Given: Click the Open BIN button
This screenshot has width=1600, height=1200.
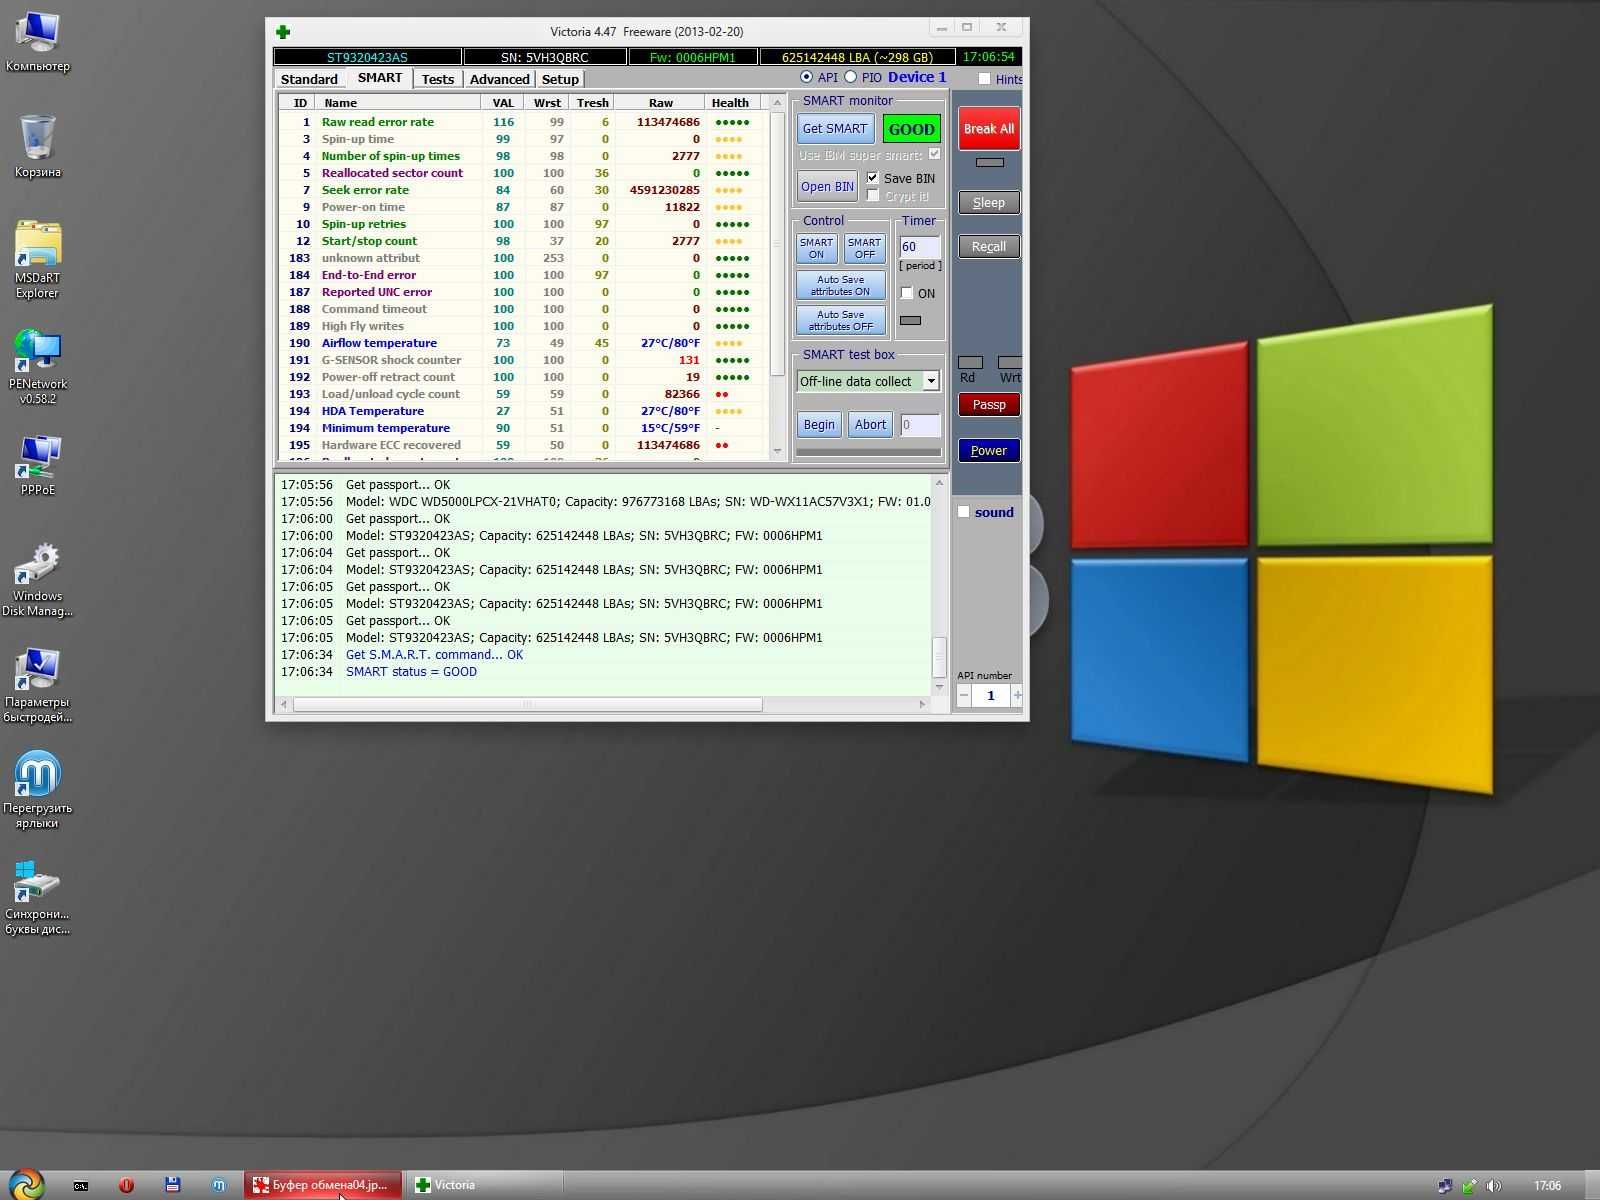Looking at the screenshot, I should tap(827, 186).
